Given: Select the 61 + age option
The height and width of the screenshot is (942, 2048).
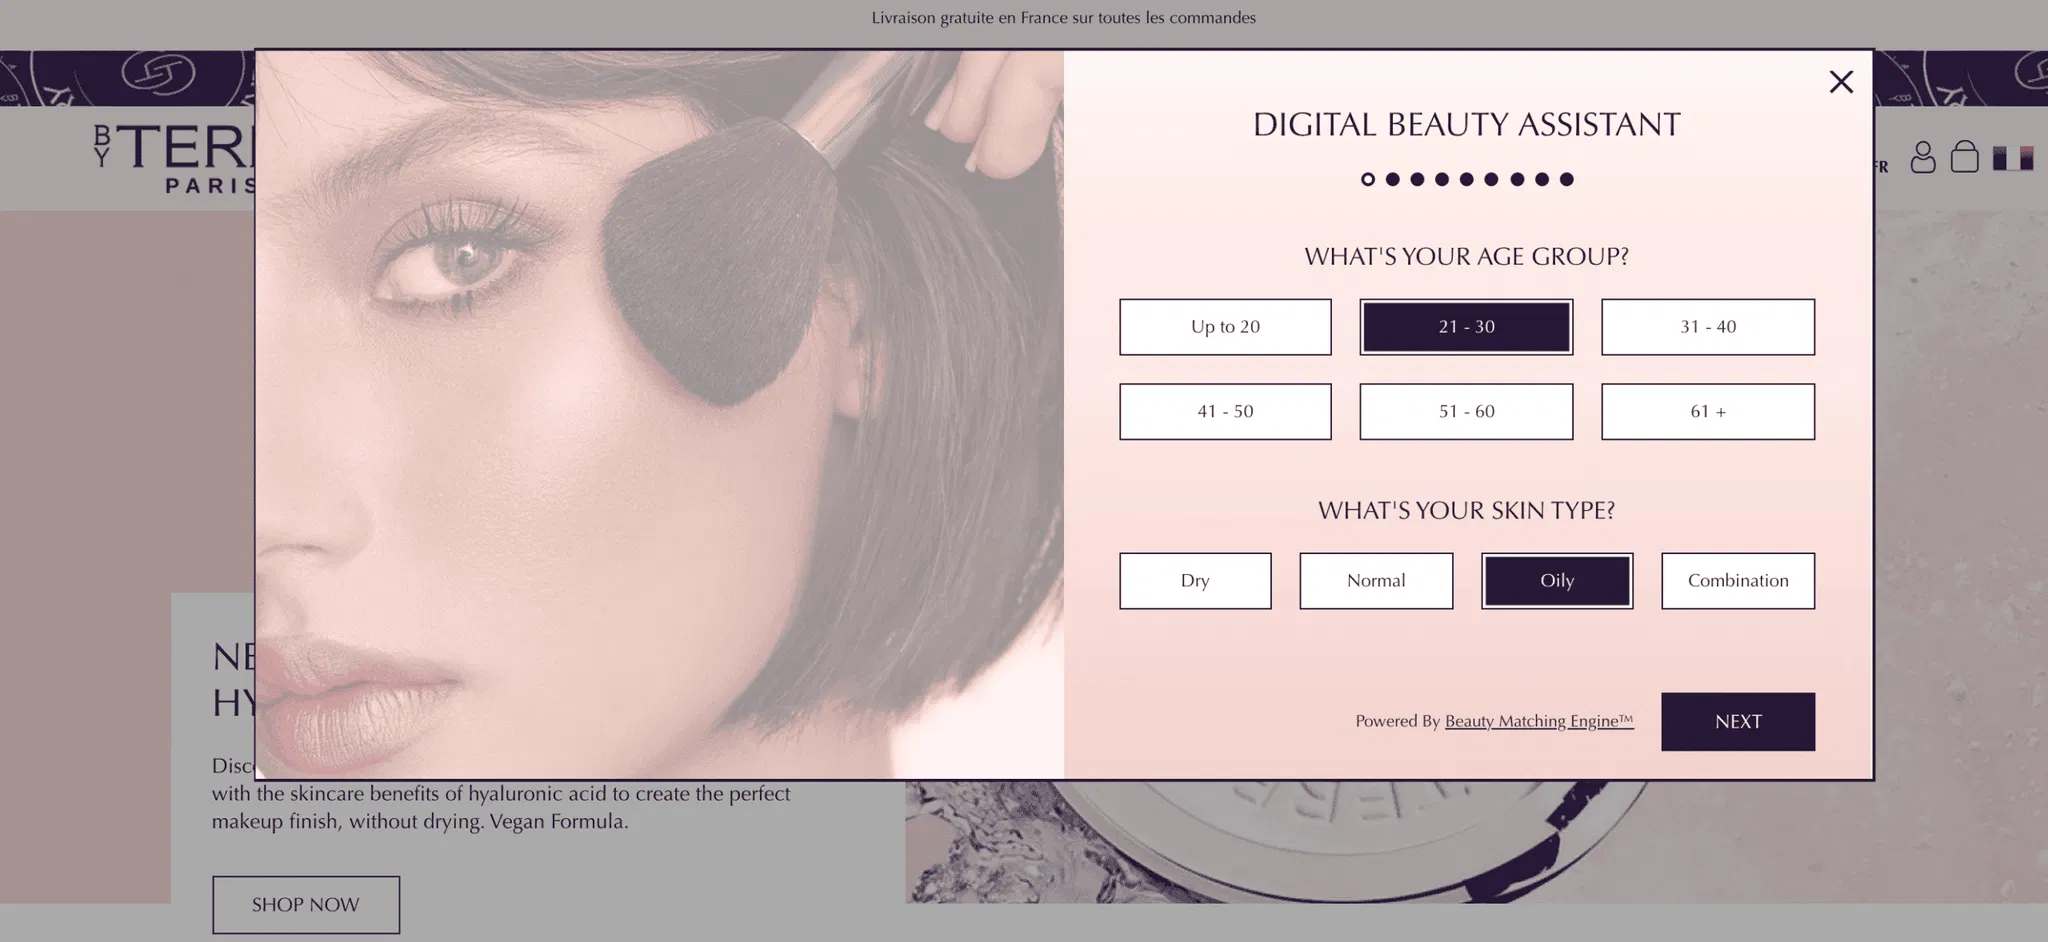Looking at the screenshot, I should click(x=1707, y=411).
